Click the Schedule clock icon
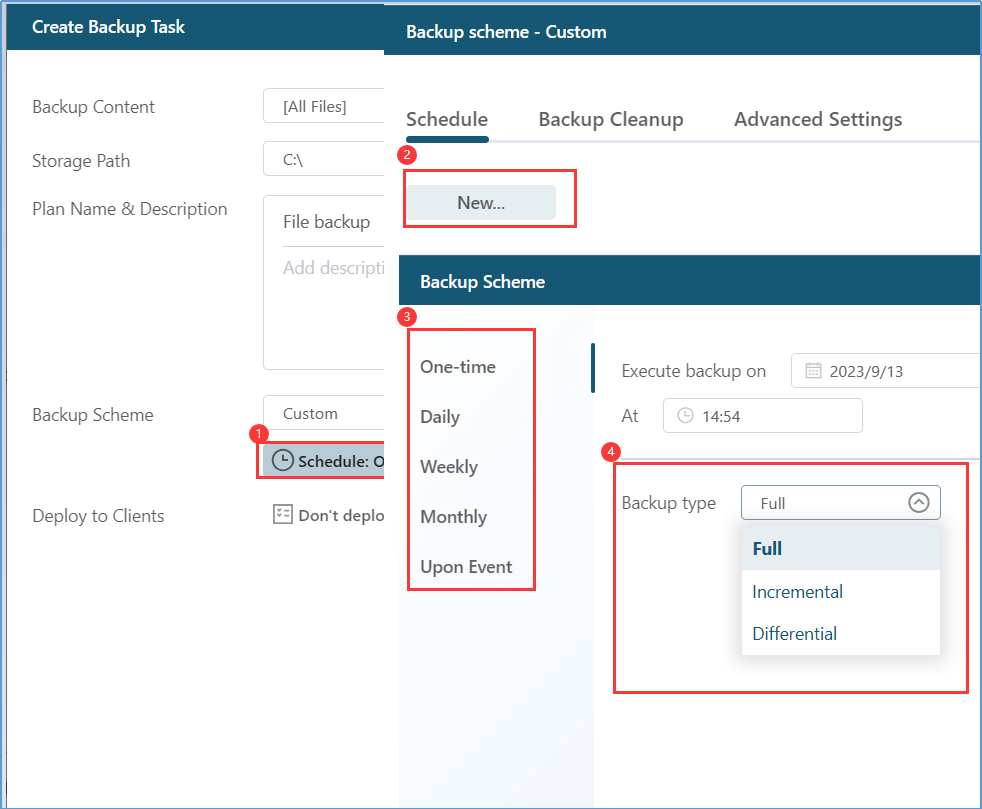Viewport: 982px width, 809px height. point(283,460)
